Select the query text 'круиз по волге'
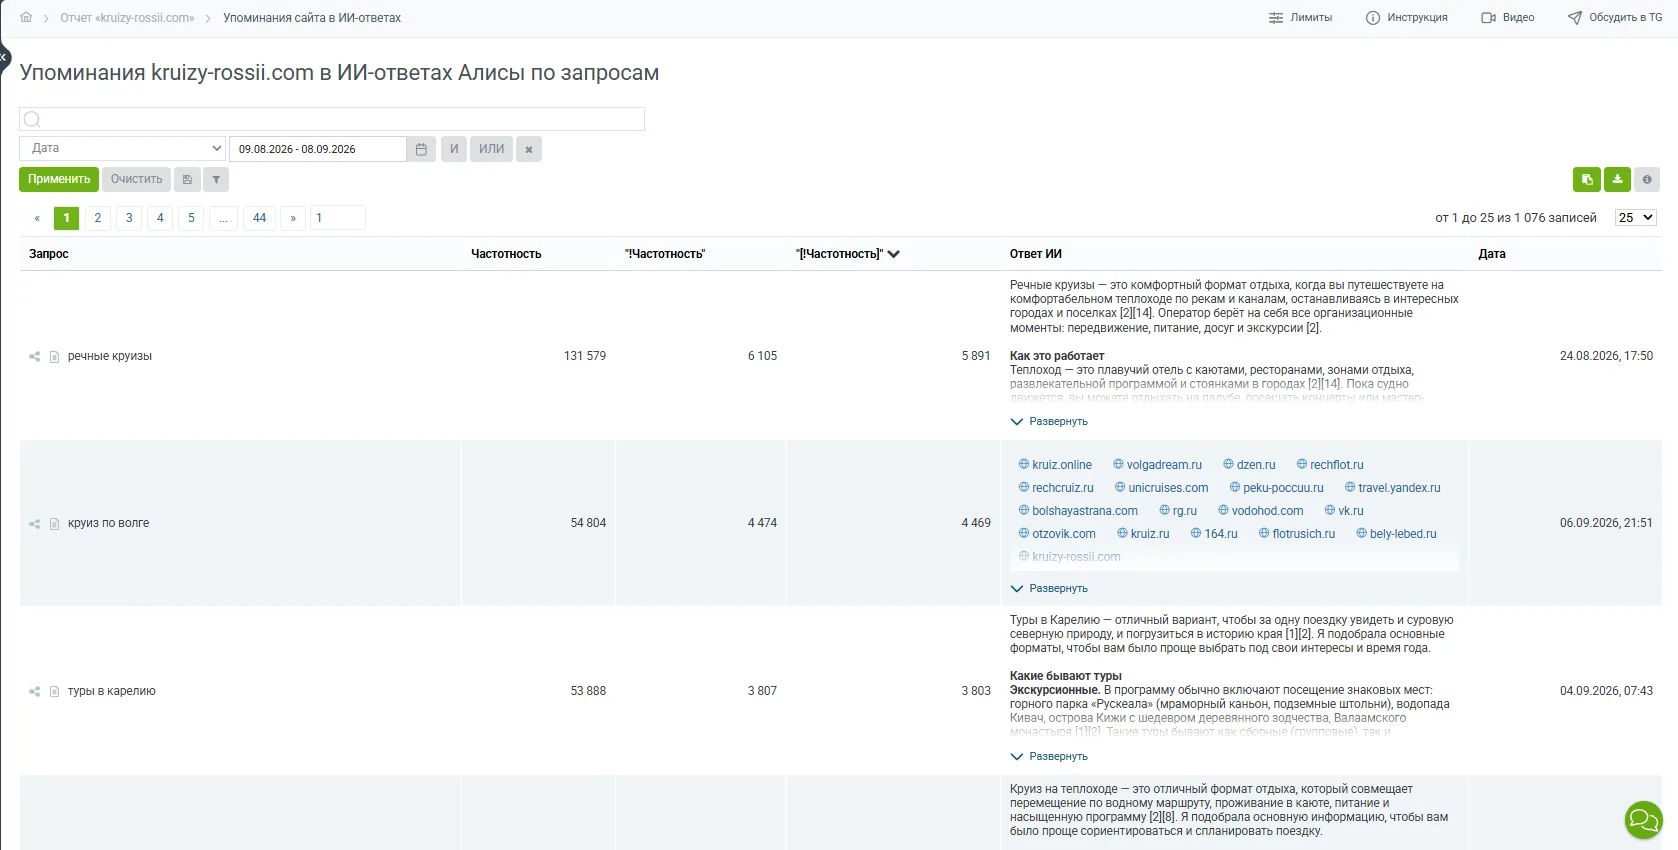Screen dimensions: 1678x850 pos(108,523)
